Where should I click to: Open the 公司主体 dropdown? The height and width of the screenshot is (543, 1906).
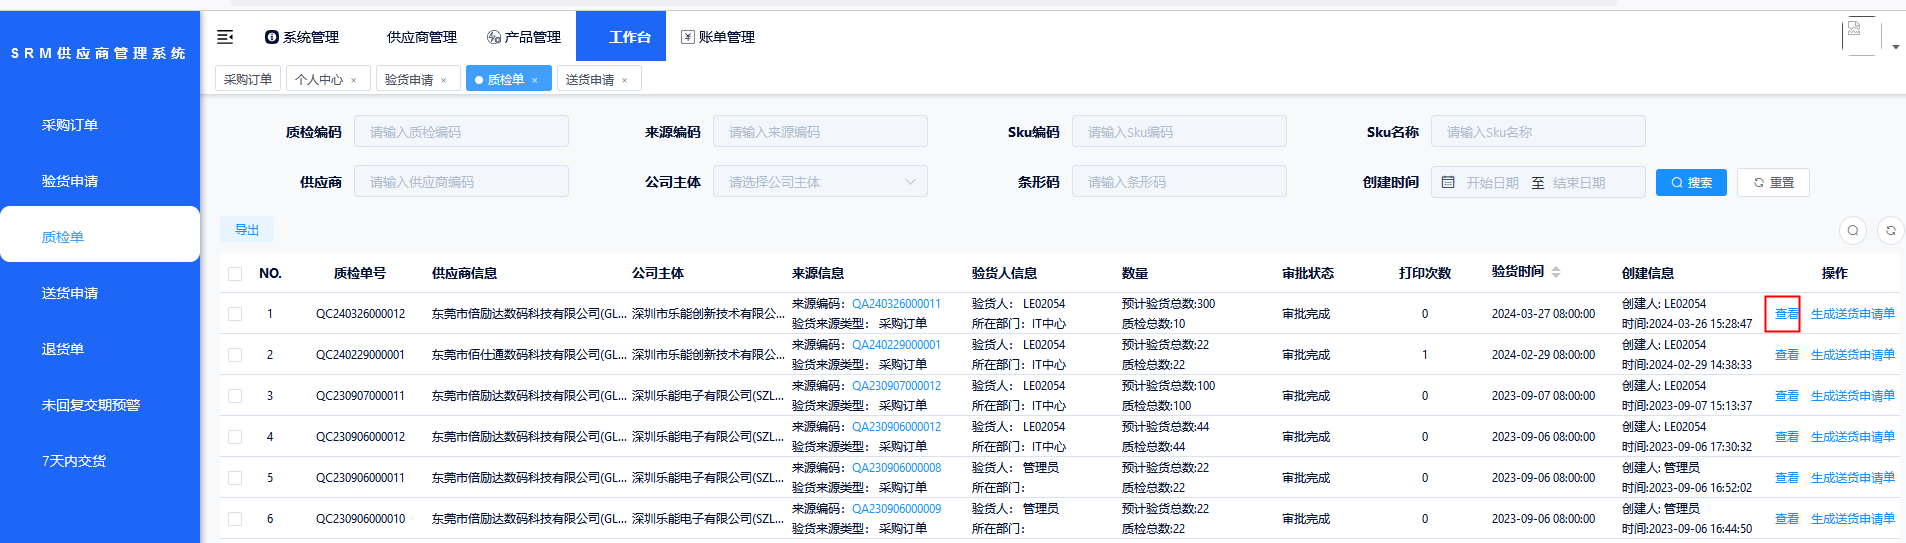click(819, 182)
